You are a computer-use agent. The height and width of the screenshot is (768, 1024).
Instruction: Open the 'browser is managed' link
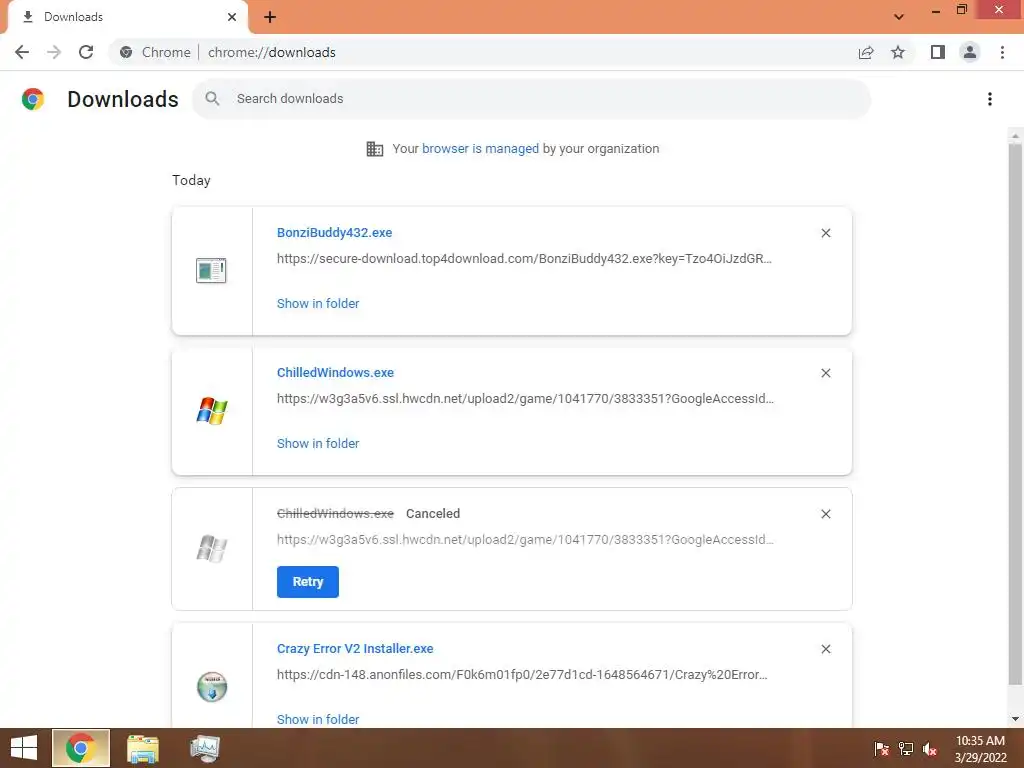480,148
